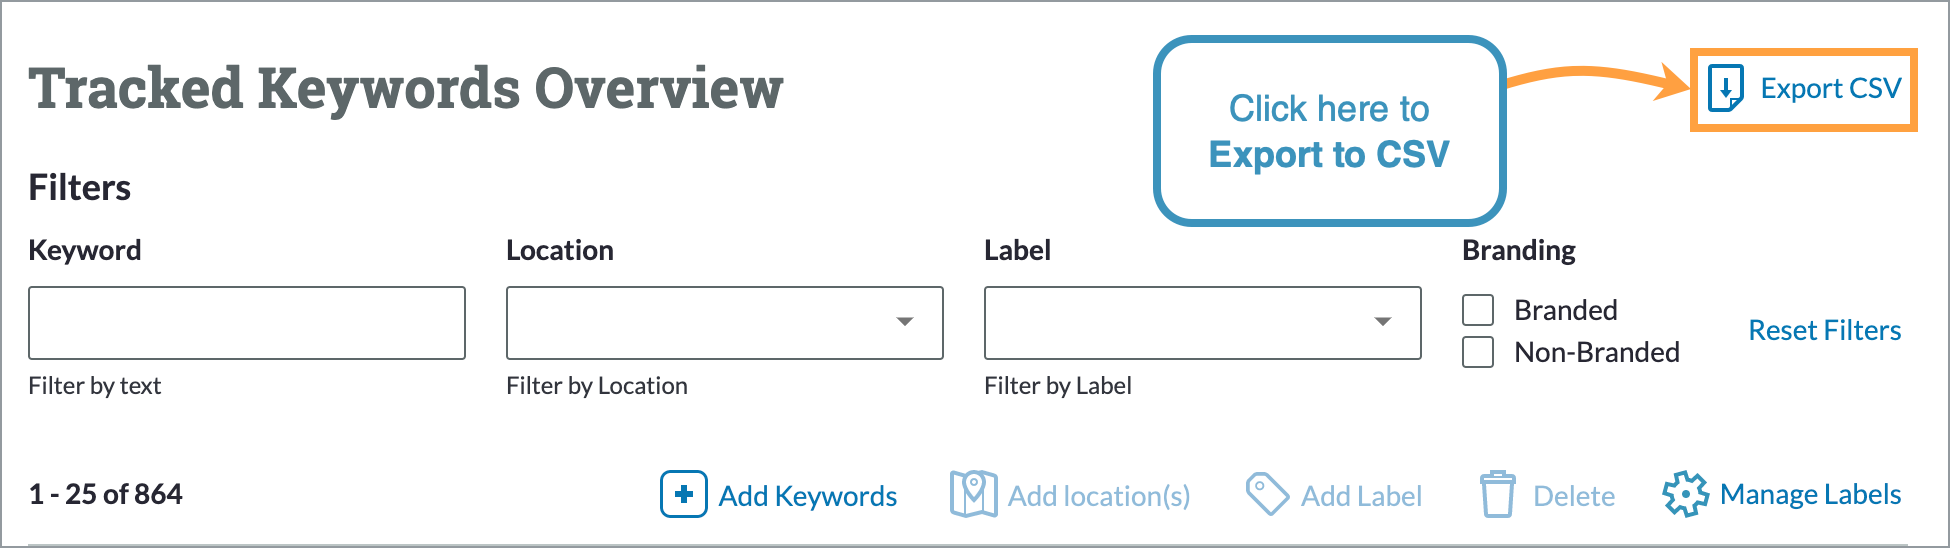This screenshot has width=1950, height=548.
Task: Click the Add Label tag icon
Action: (x=1267, y=494)
